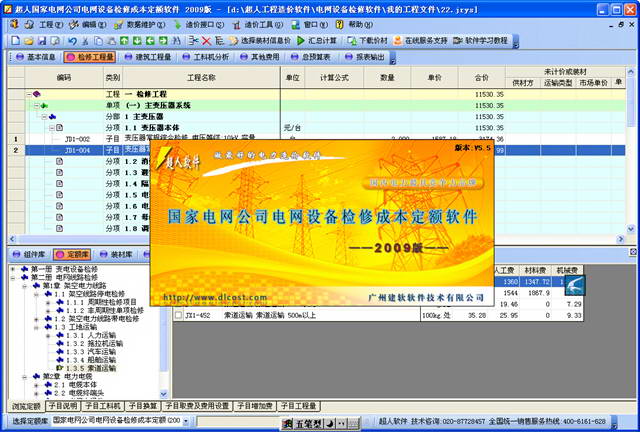Image resolution: width=640 pixels, height=432 pixels.
Task: Switch to 子目换算 bottom tab
Action: [x=143, y=406]
